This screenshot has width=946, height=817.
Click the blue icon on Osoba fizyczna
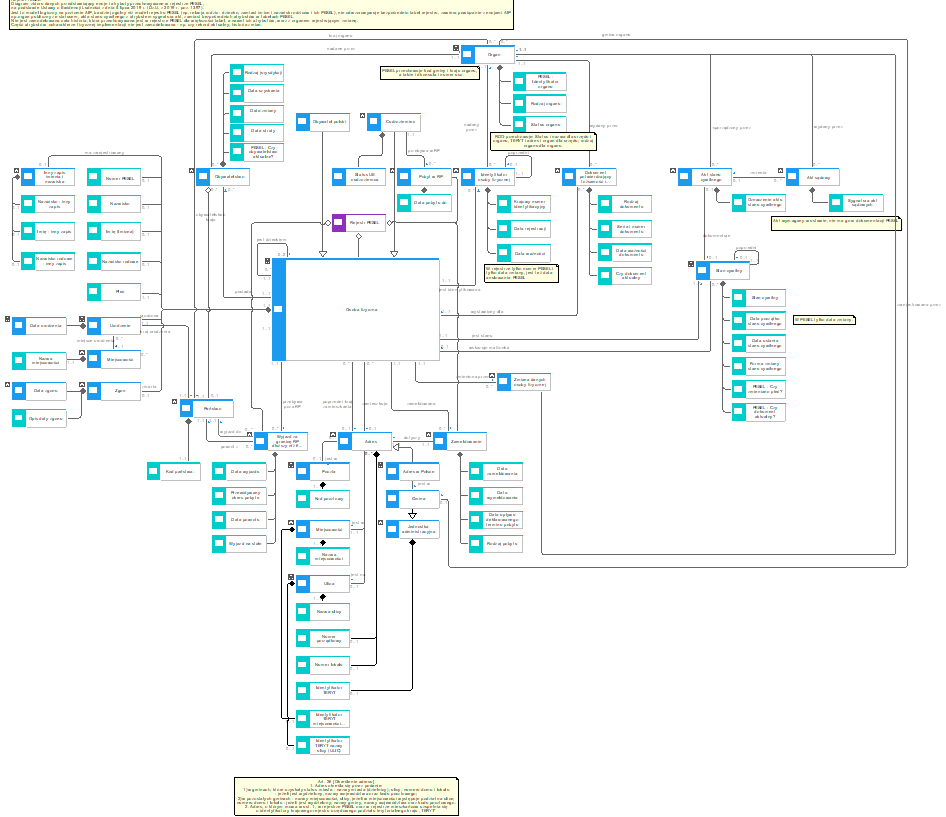click(279, 310)
